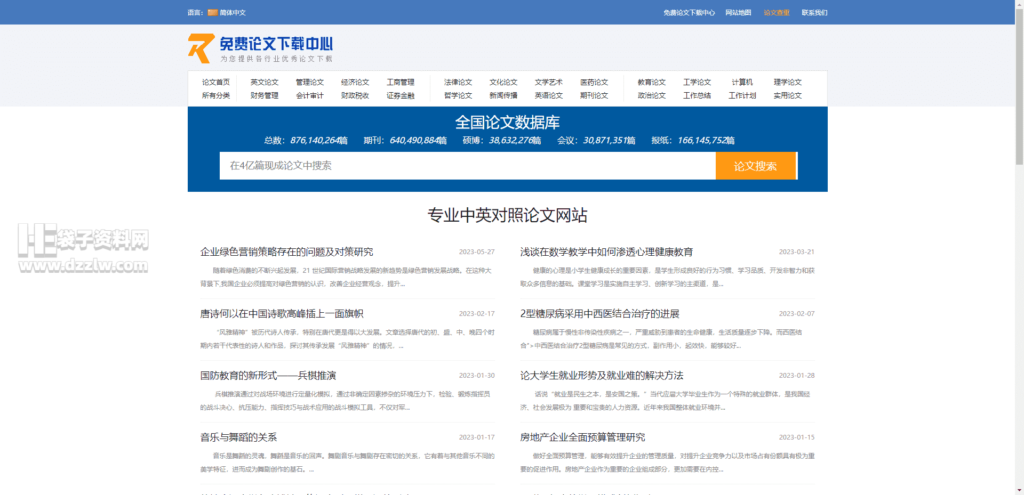The width and height of the screenshot is (1024, 495).
Task: Open article 企业绿色营销策略存在的问题及对策研究
Action: 287,252
